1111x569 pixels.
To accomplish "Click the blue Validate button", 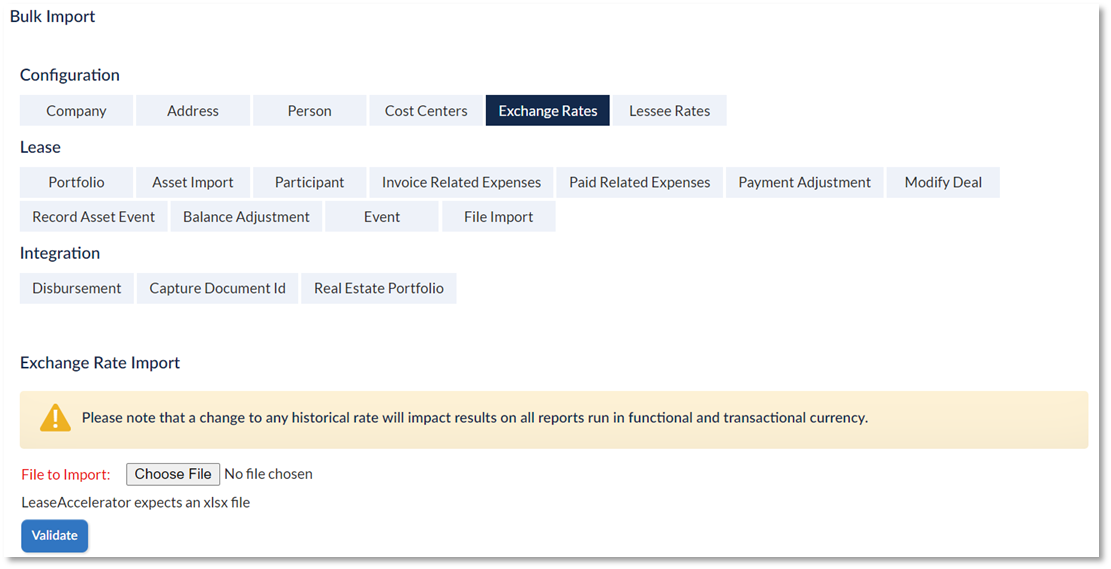I will point(55,536).
